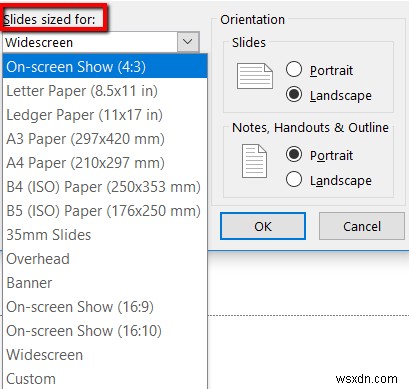
Task: Choose Letter Paper (8.5x11 in)
Action: [x=105, y=91]
